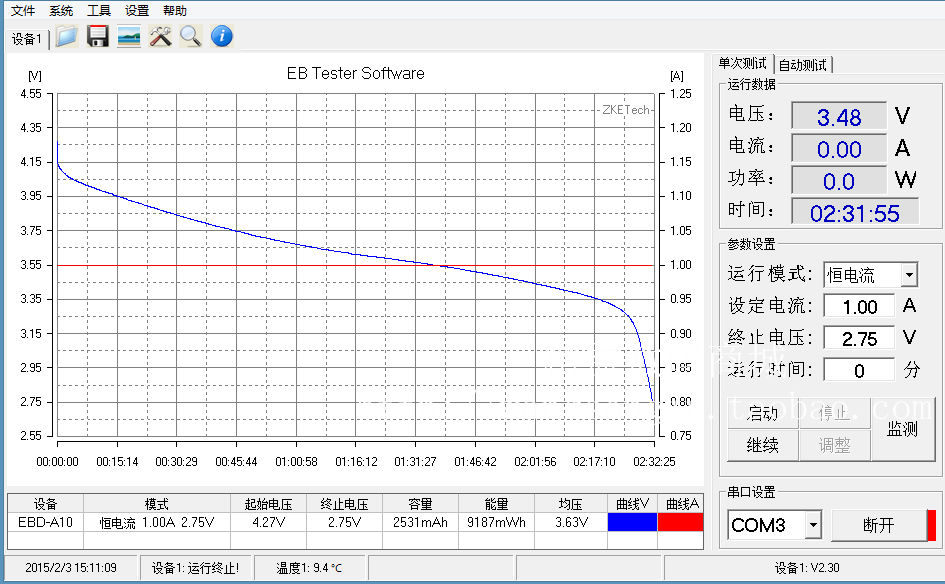The width and height of the screenshot is (945, 584).
Task: Click the 起始电压 column header
Action: coord(268,503)
